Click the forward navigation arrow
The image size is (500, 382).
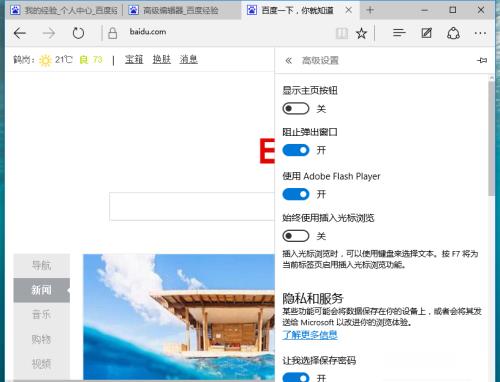pyautogui.click(x=49, y=33)
